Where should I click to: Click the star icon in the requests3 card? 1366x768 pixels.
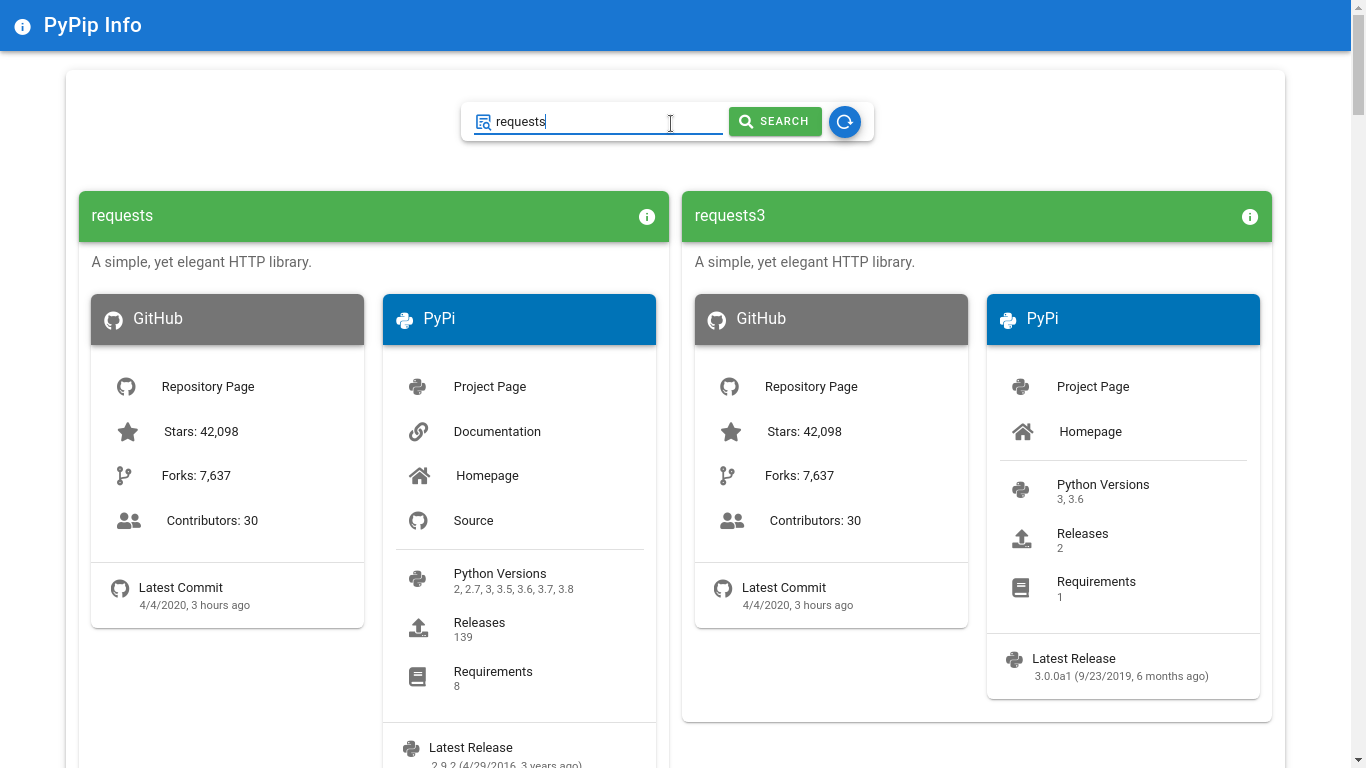pos(731,432)
